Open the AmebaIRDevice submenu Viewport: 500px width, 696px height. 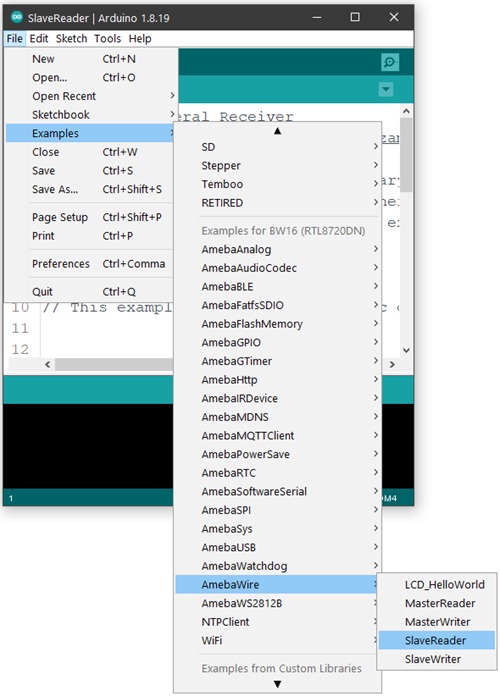coord(278,399)
